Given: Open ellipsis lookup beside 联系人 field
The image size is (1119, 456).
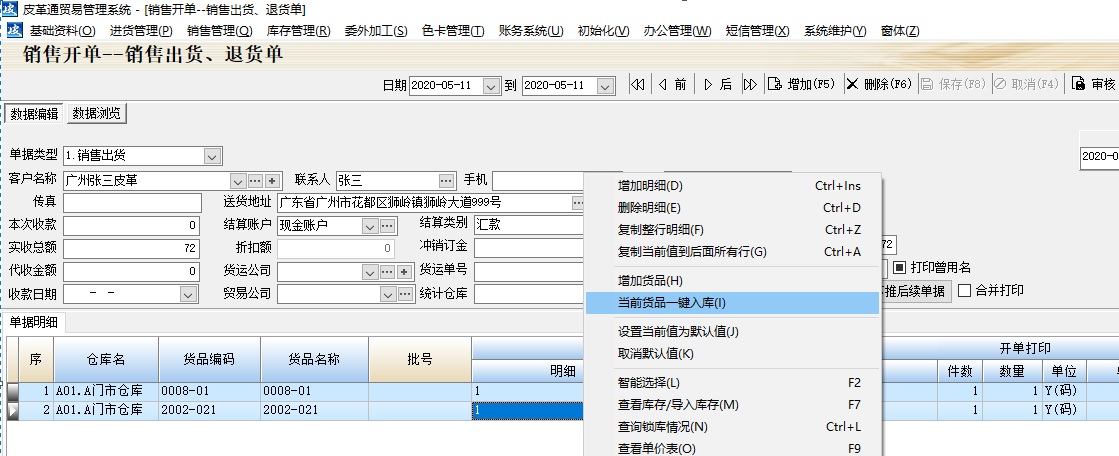Looking at the screenshot, I should point(446,181).
